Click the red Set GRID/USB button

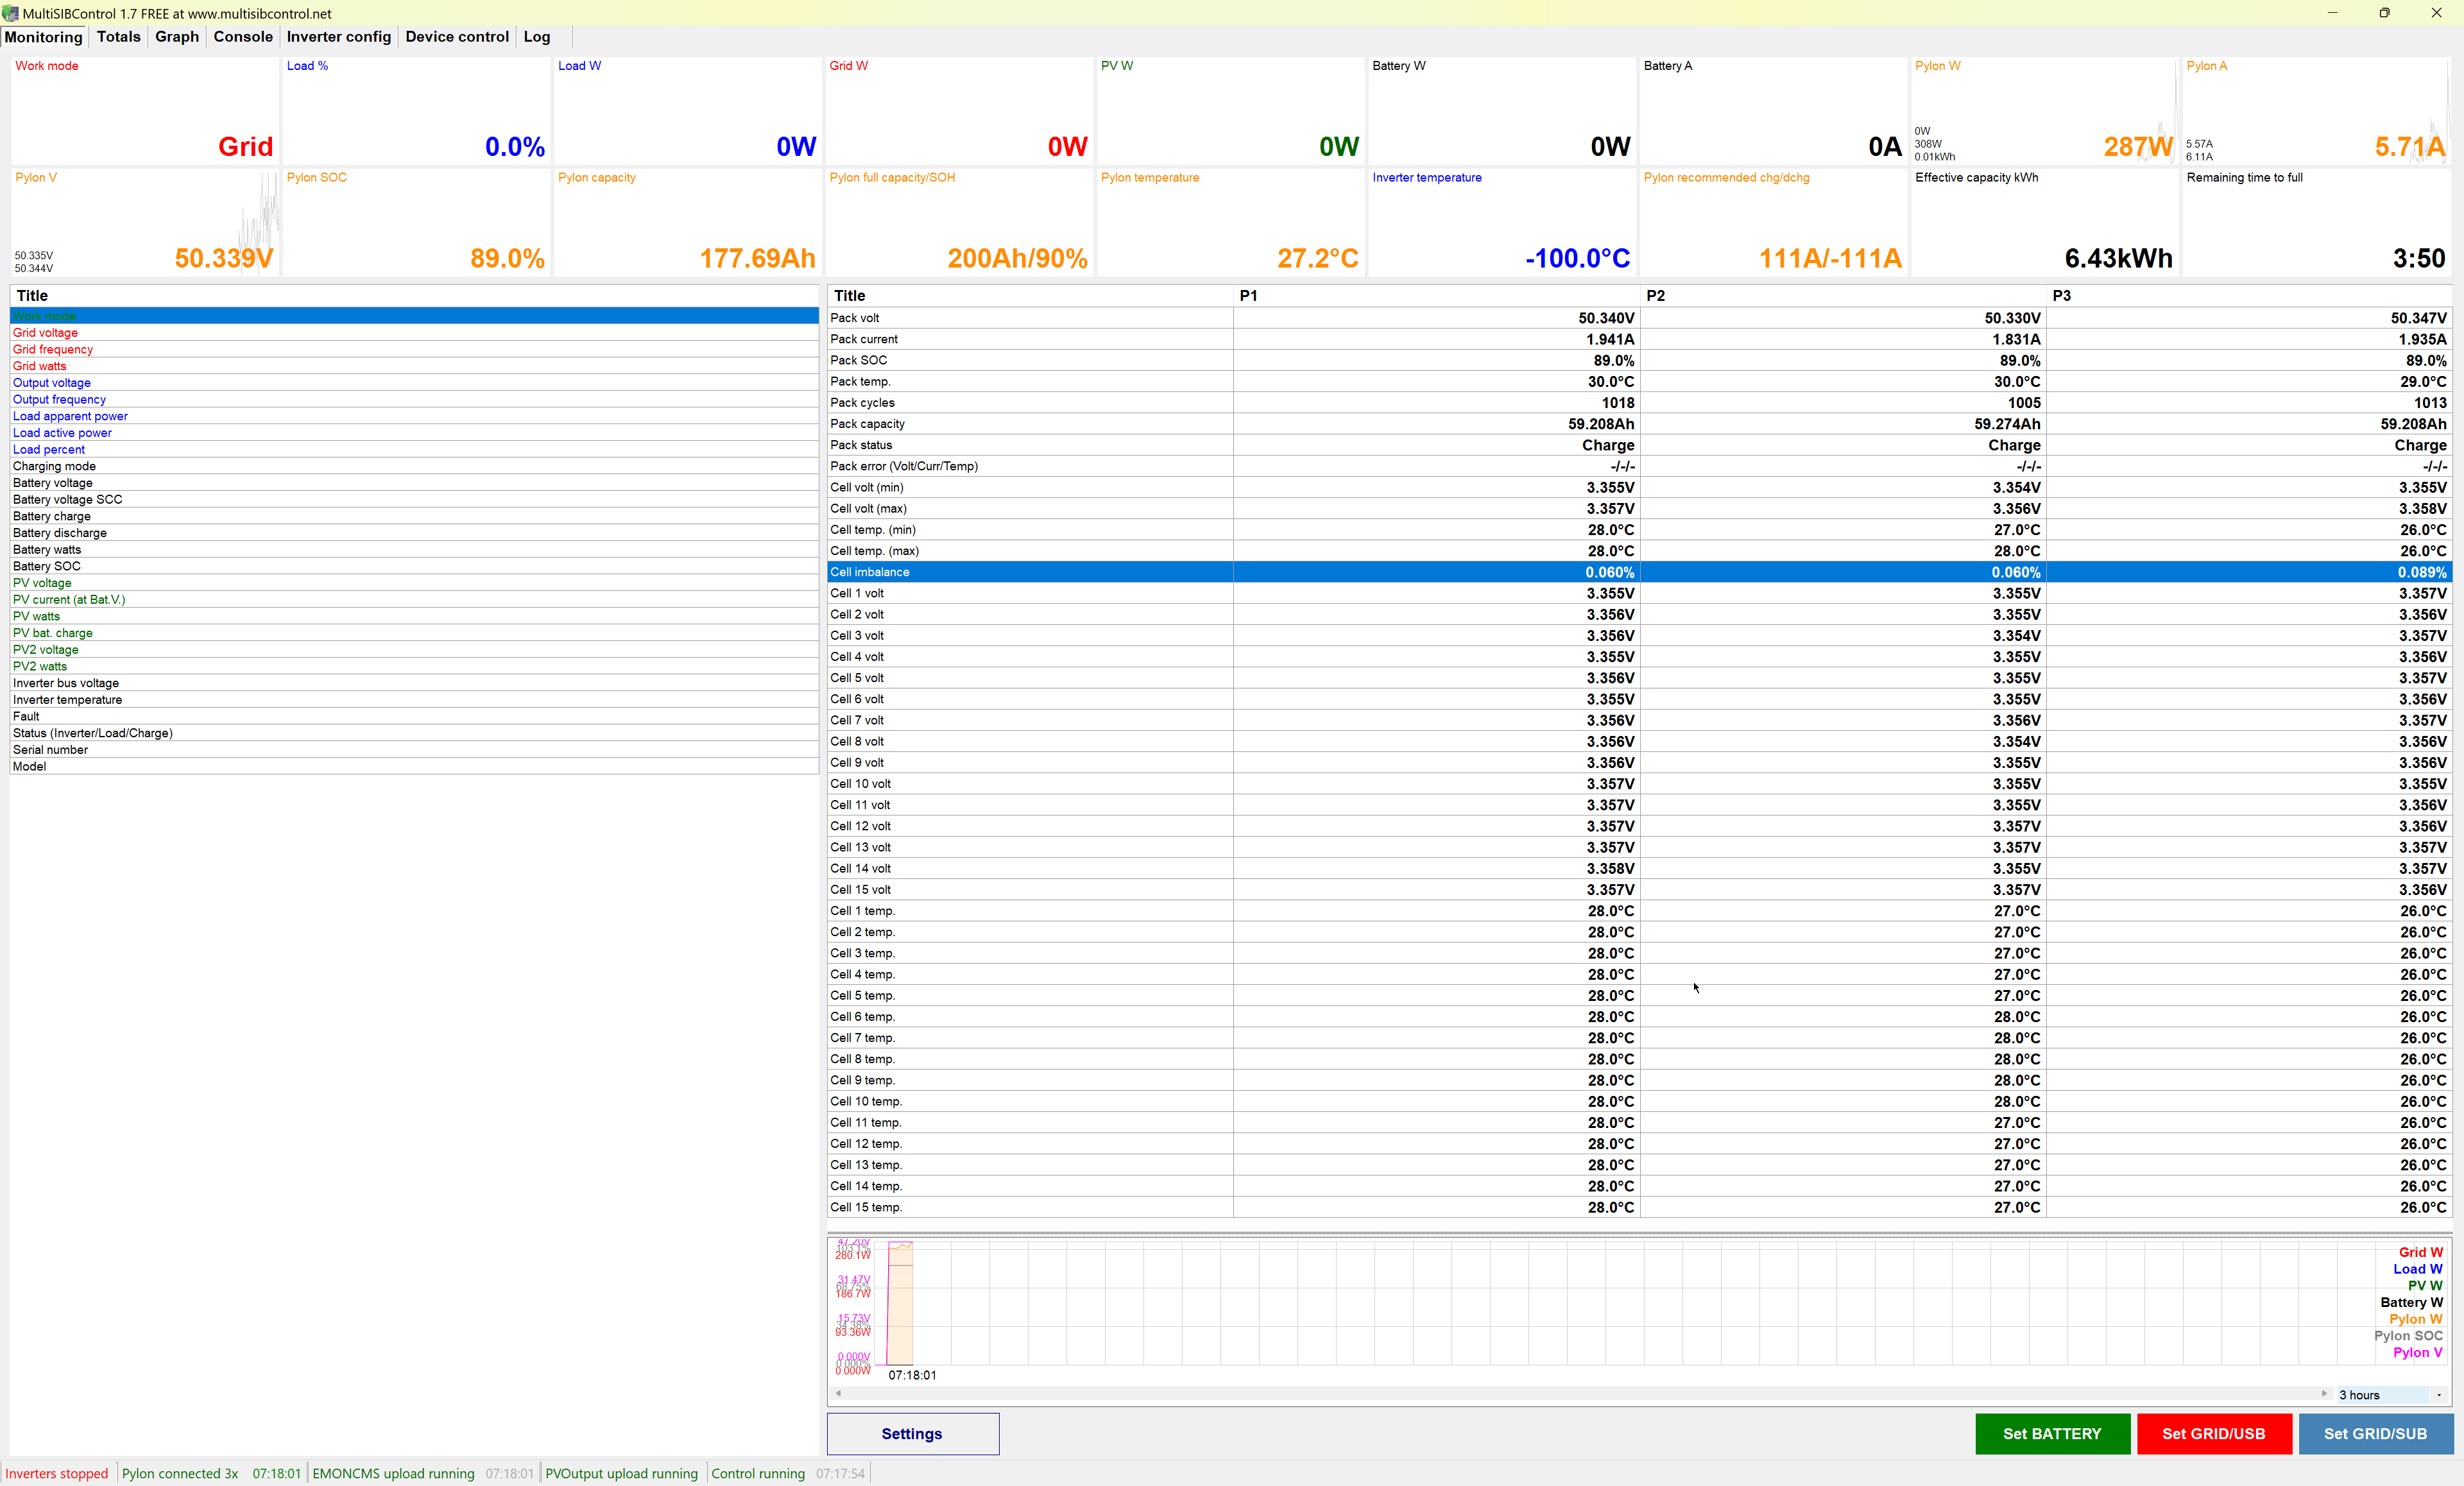[2213, 1433]
